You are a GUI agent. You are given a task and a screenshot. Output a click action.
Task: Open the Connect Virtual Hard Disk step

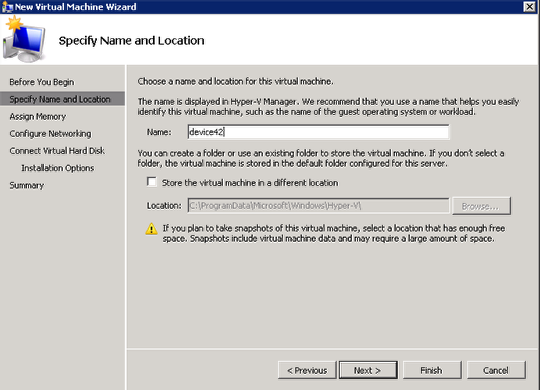[57, 151]
